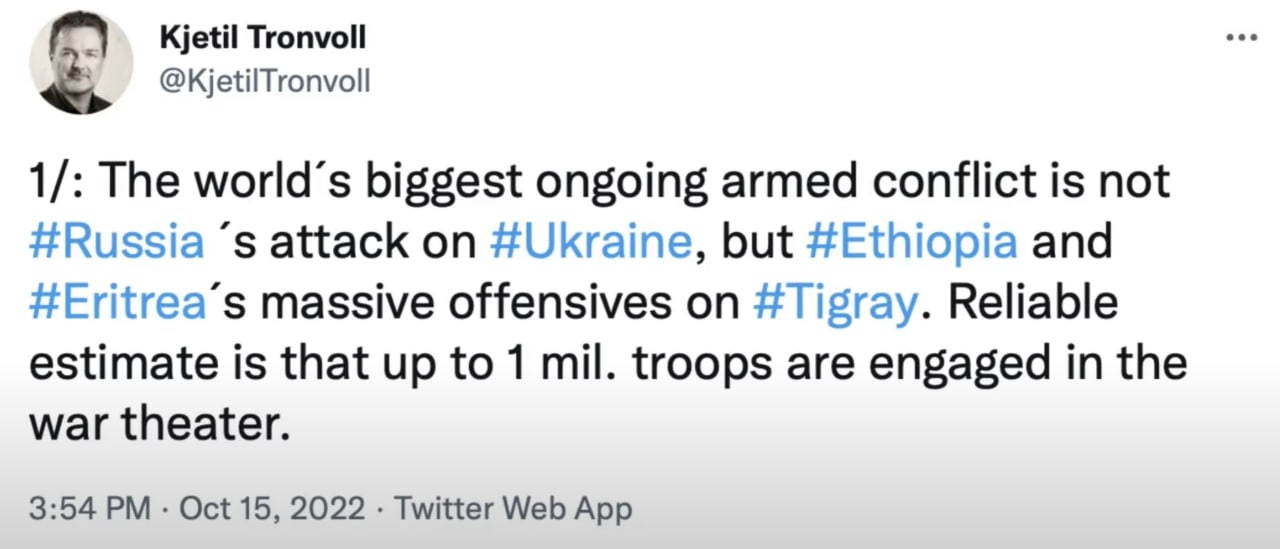The width and height of the screenshot is (1280, 549).
Task: Click the @KjetilTronvoll handle
Action: [265, 81]
